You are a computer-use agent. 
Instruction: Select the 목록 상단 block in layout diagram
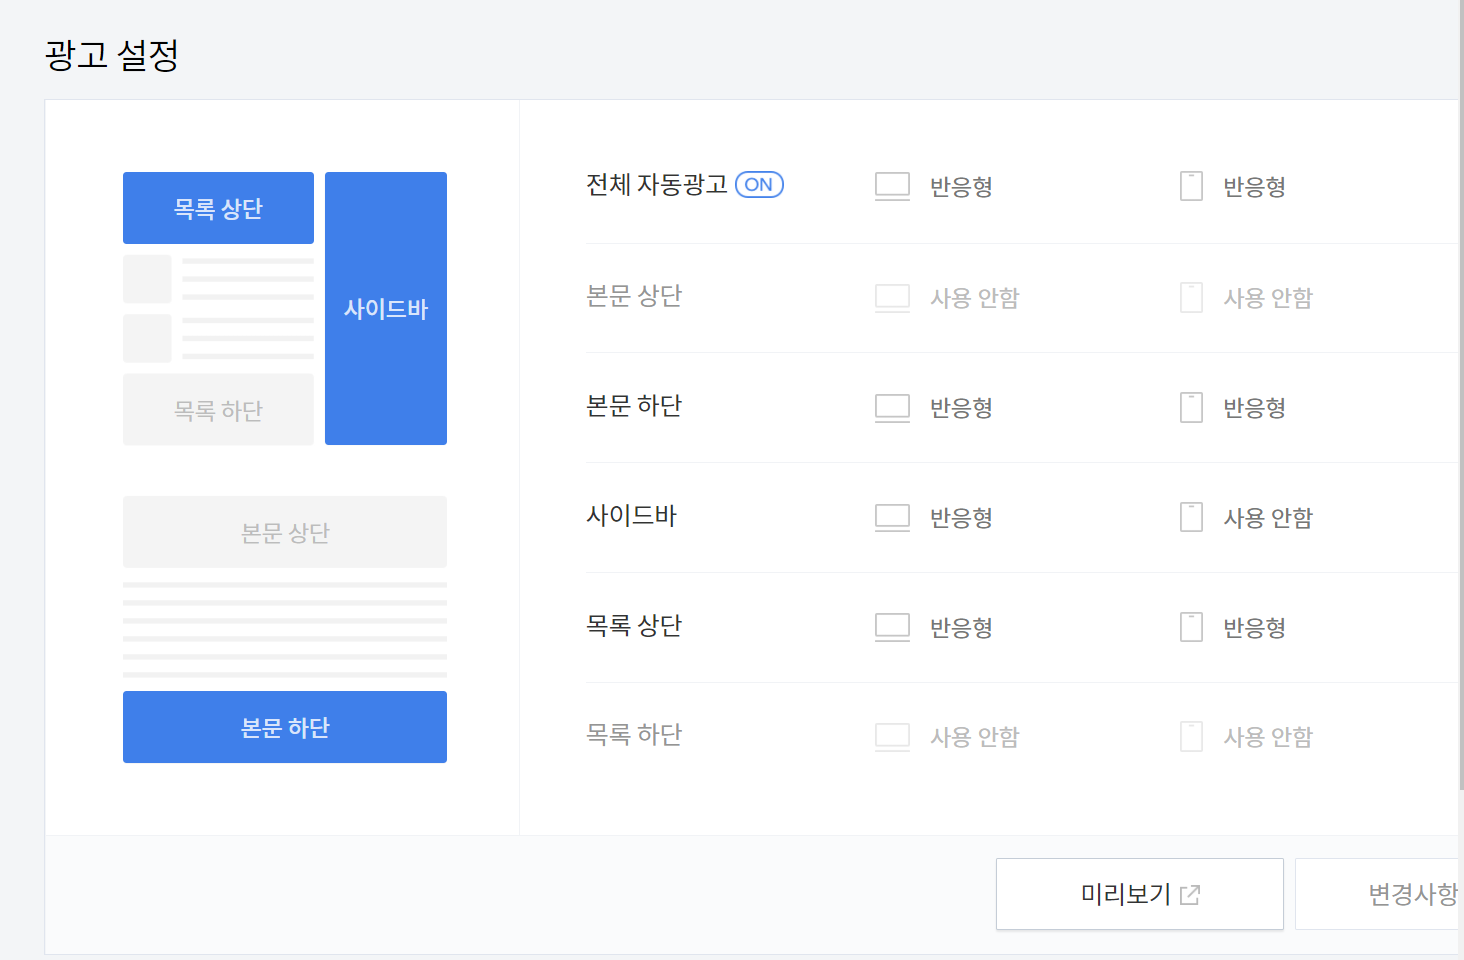coord(218,208)
